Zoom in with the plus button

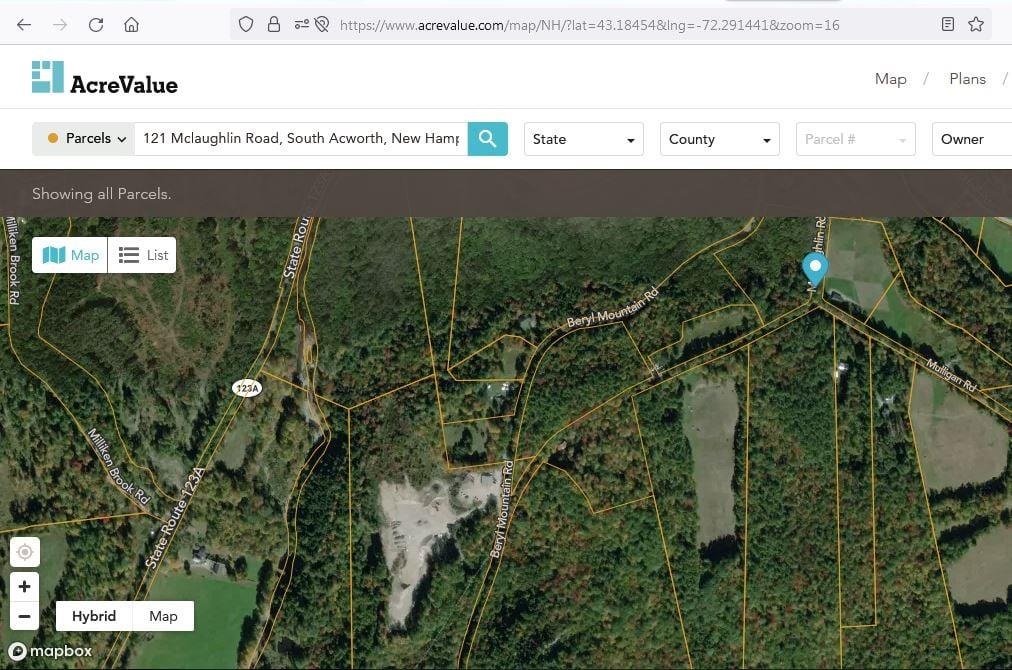25,586
